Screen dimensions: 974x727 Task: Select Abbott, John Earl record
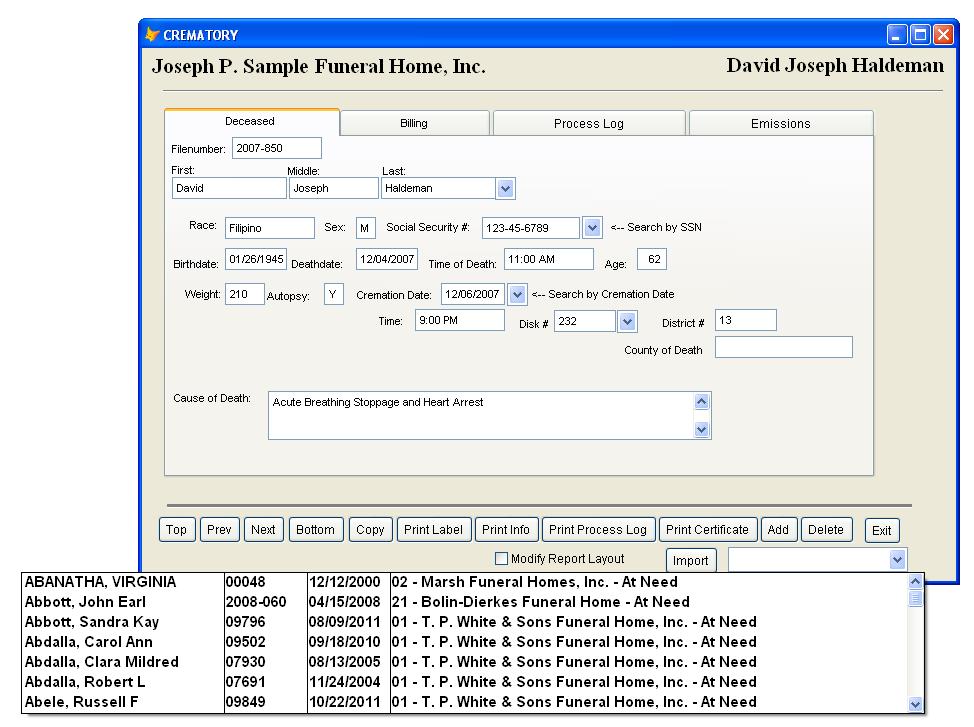(x=465, y=602)
